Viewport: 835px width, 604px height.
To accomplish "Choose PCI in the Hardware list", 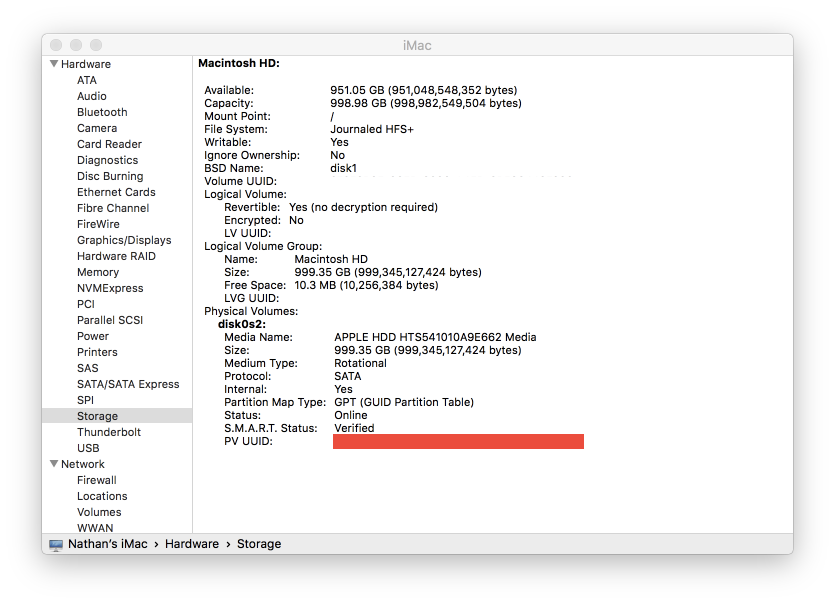I will [x=86, y=304].
